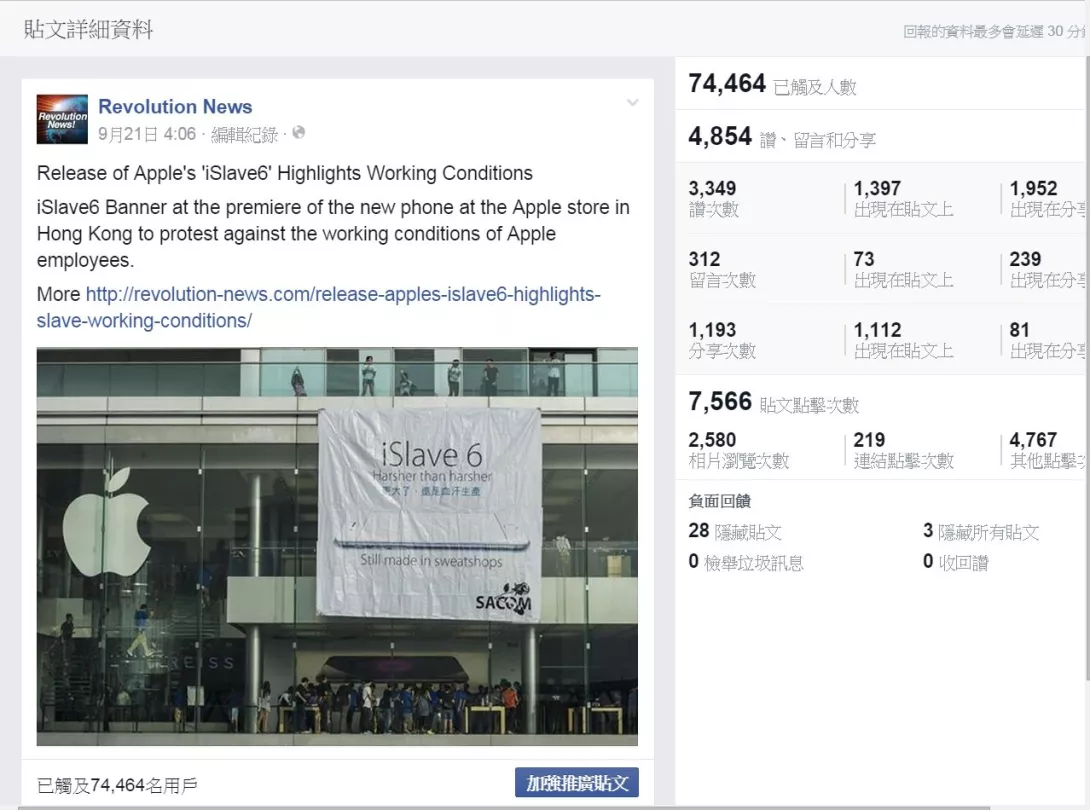1090x810 pixels.
Task: Click the 81 shares on shares stat
Action: 1048,340
